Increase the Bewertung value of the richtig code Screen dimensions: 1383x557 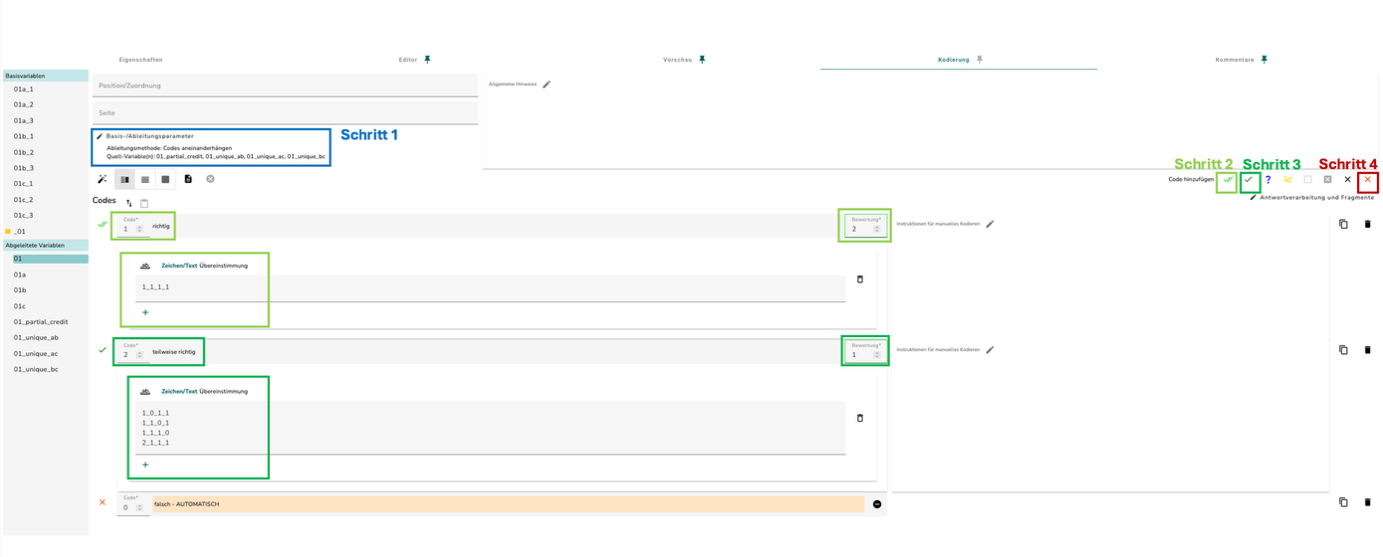877,227
